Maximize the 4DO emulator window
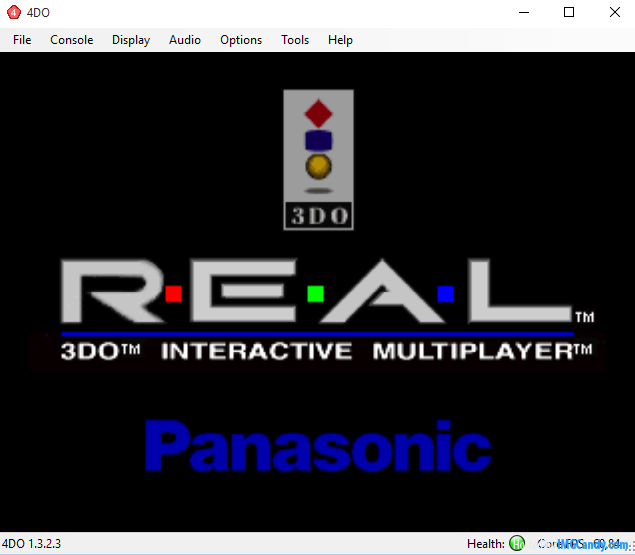The width and height of the screenshot is (635, 555). click(569, 13)
